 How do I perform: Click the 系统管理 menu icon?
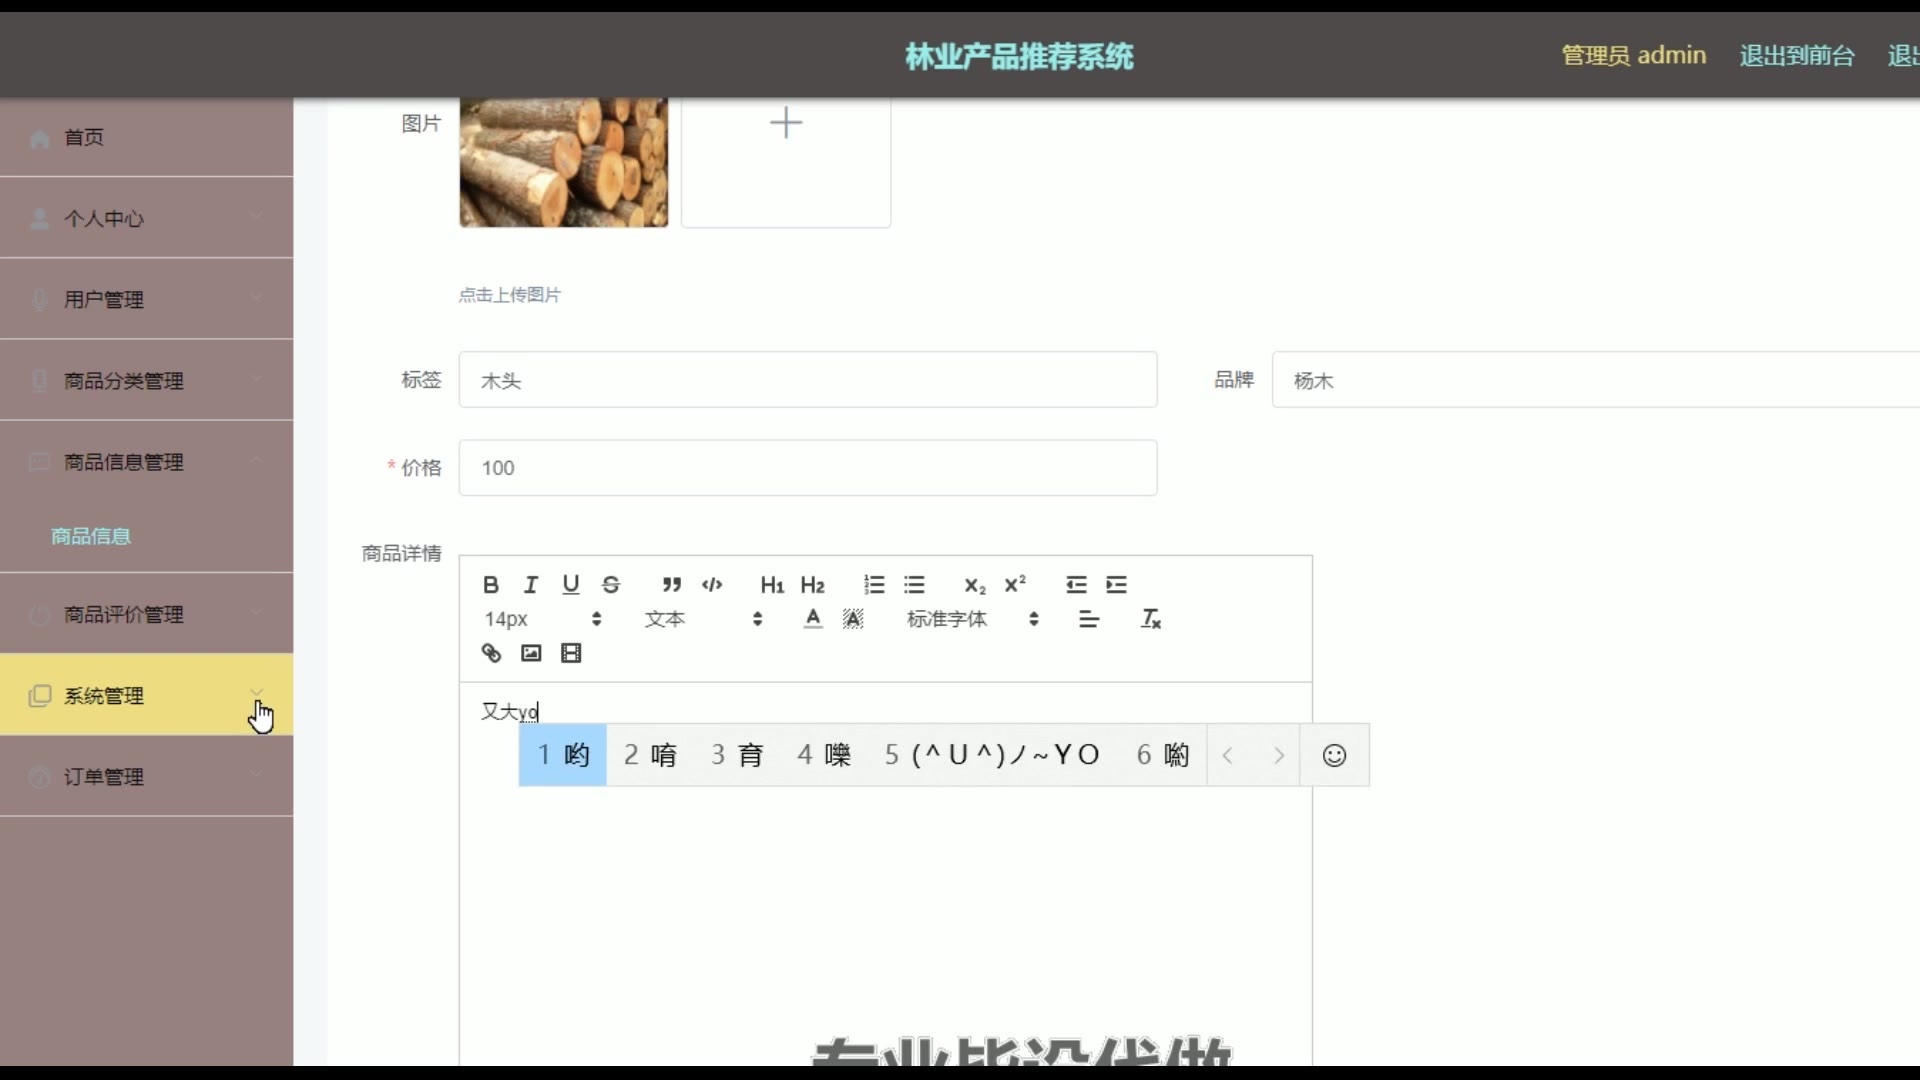coord(40,696)
